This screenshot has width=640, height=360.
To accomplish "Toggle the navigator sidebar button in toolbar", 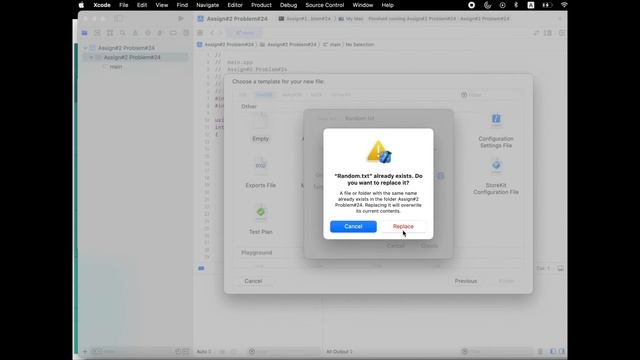I will point(118,19).
